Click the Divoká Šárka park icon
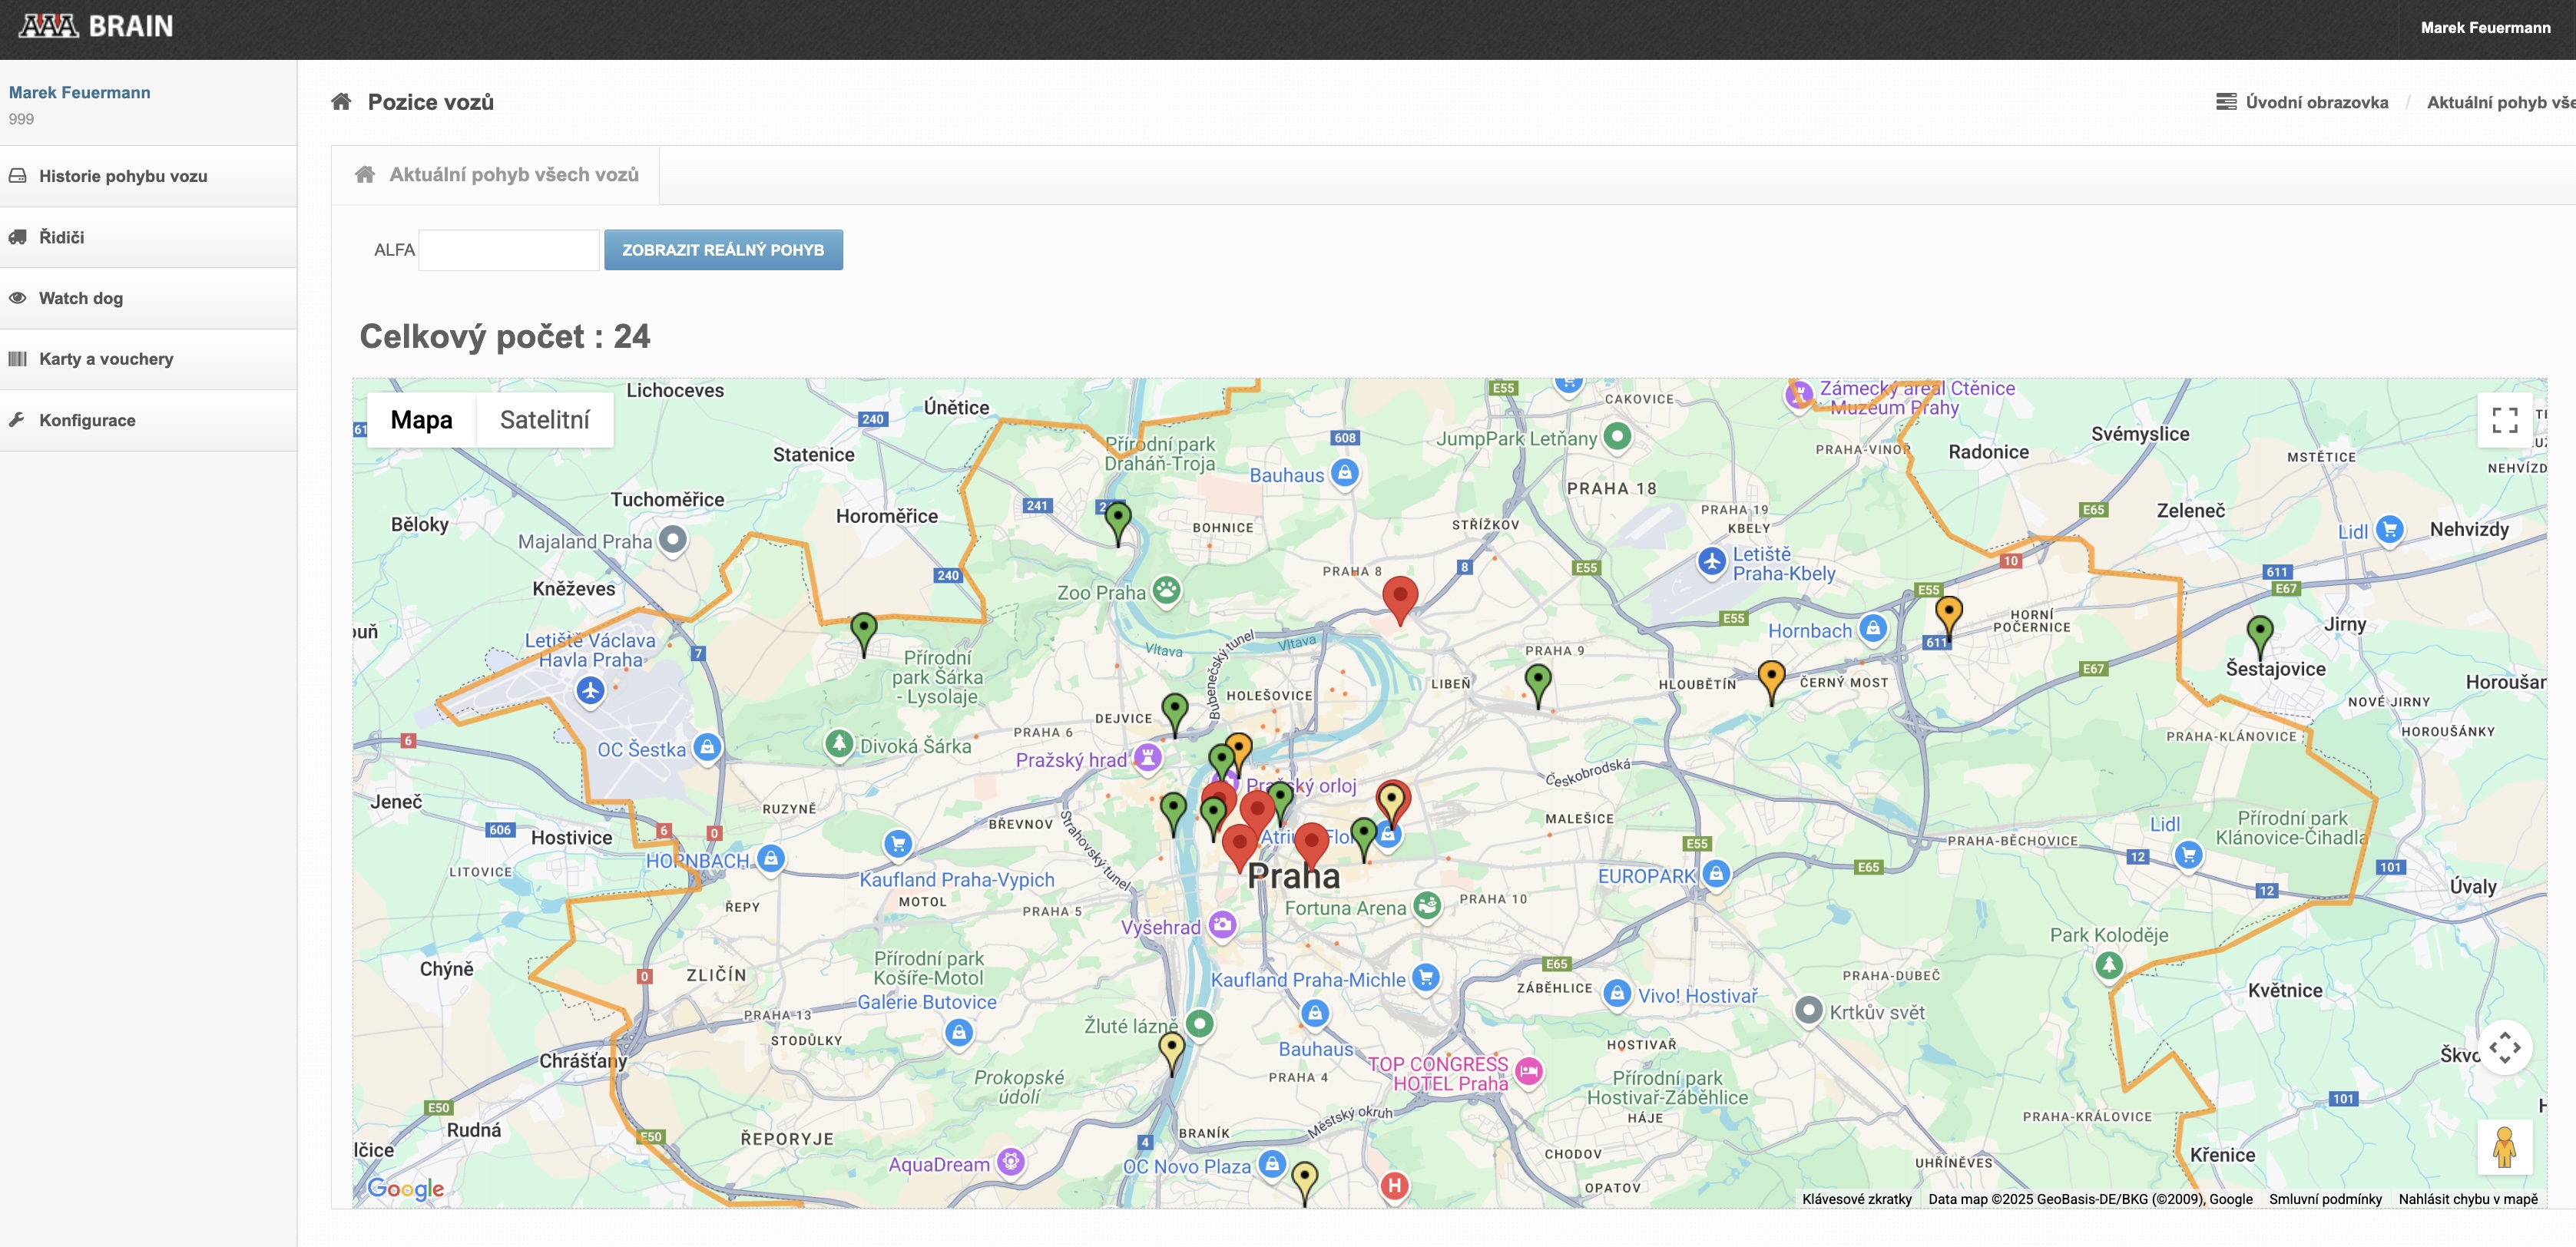 [839, 744]
